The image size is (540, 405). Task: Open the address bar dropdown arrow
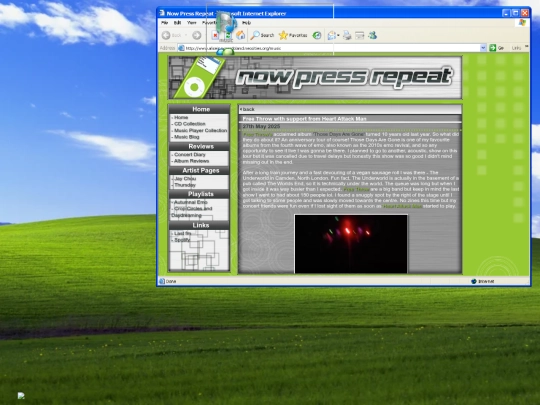click(x=483, y=48)
